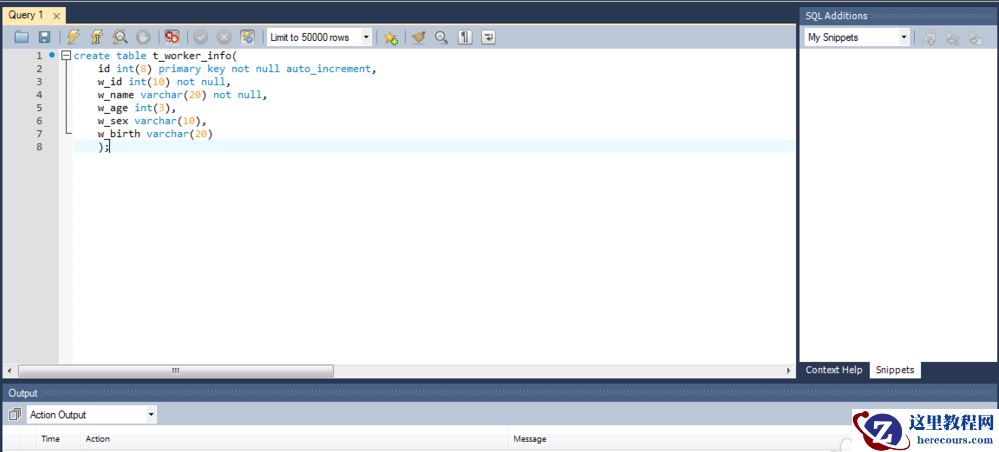The height and width of the screenshot is (452, 999).
Task: Replace editor text with selected snippet icon
Action: point(929,38)
